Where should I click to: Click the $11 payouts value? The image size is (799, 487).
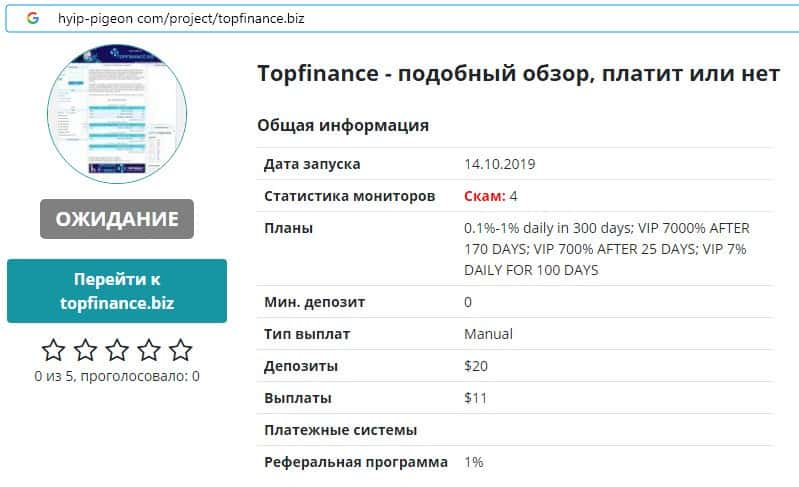tap(475, 398)
